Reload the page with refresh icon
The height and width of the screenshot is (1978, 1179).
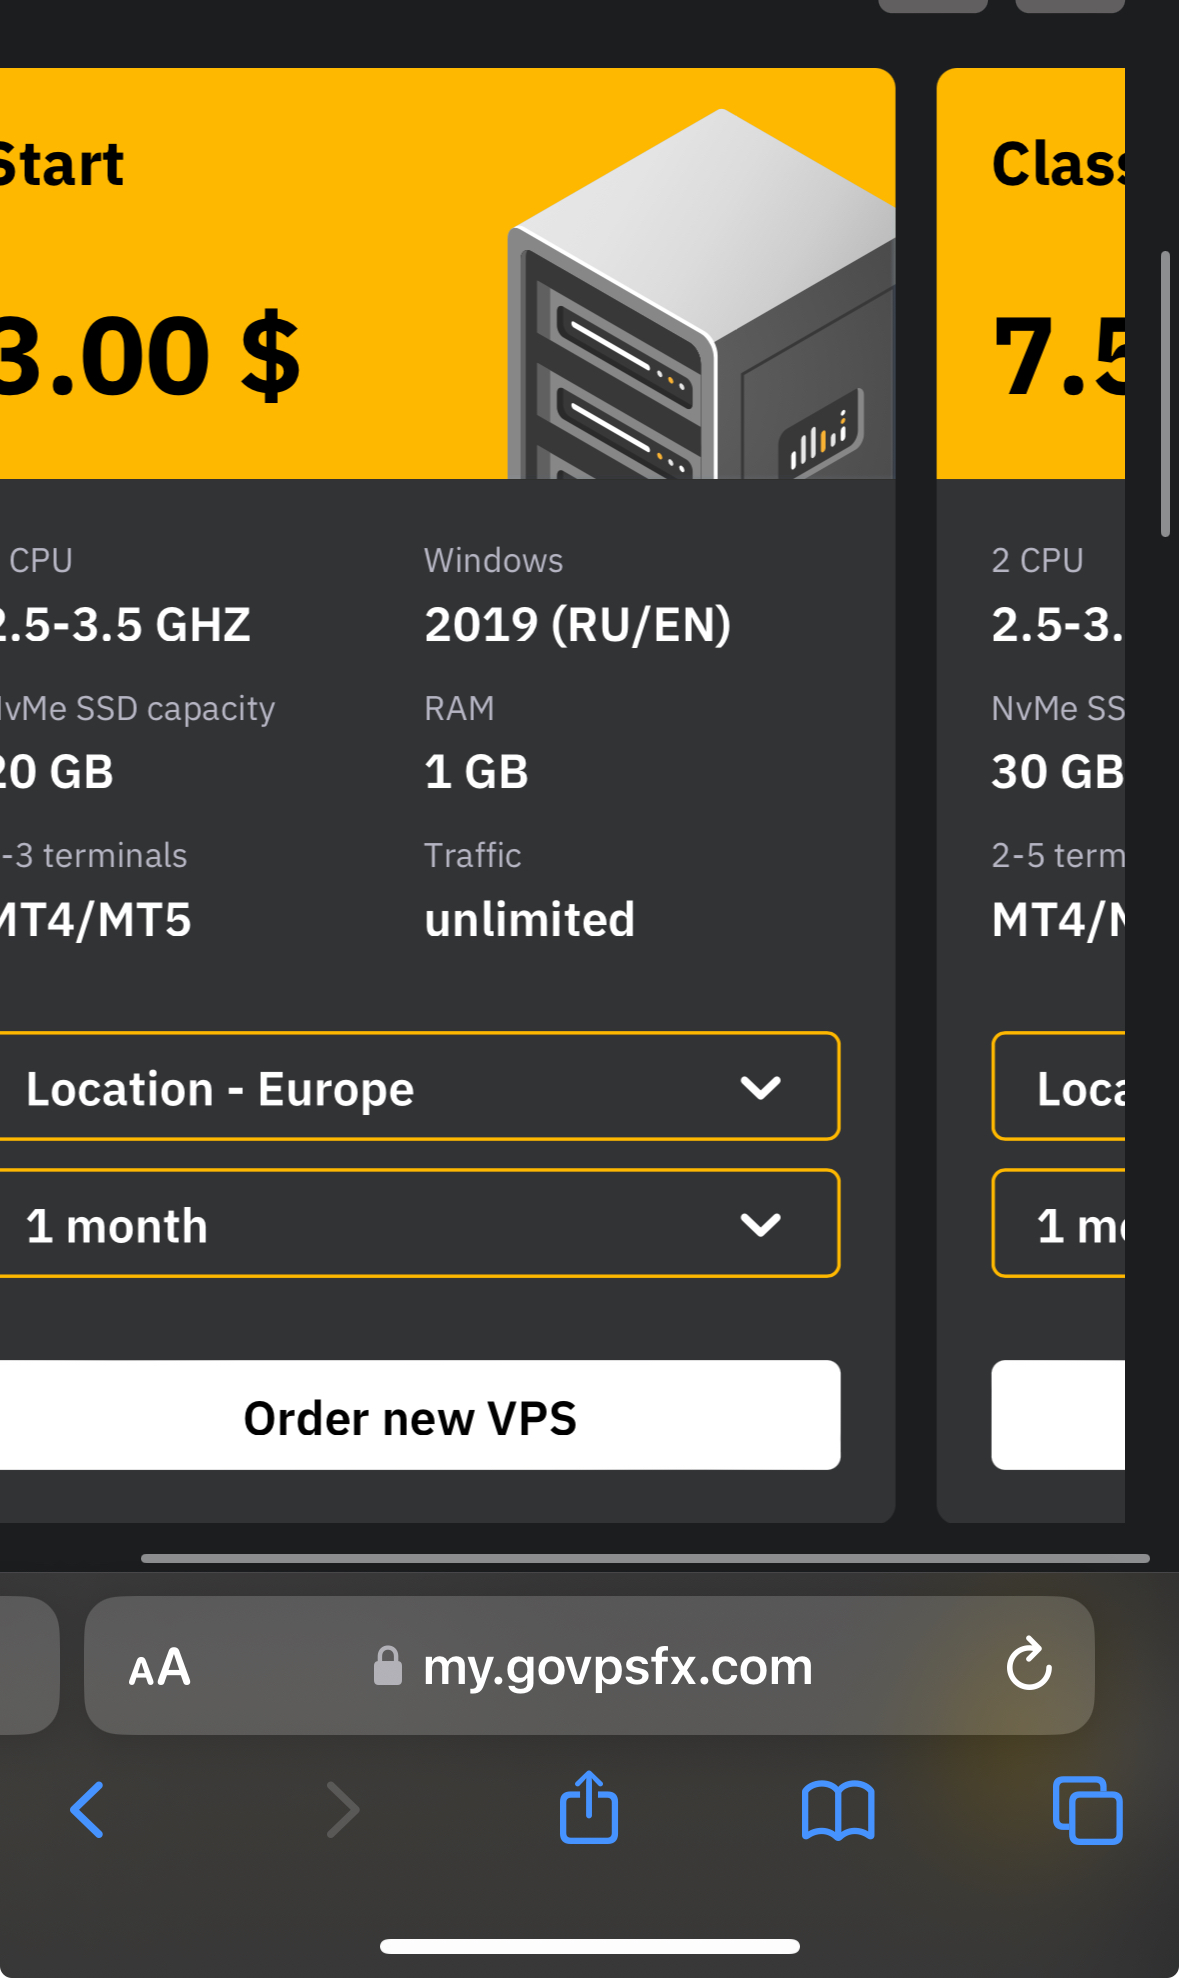[1028, 1665]
